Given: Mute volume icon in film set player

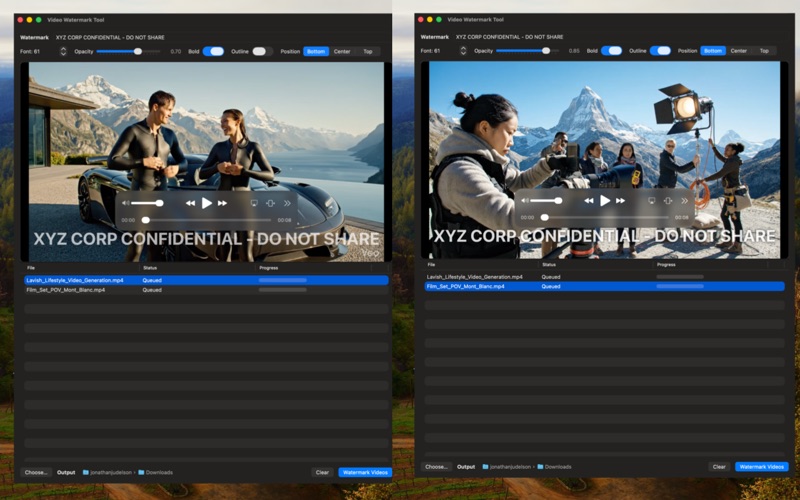Looking at the screenshot, I should [524, 201].
